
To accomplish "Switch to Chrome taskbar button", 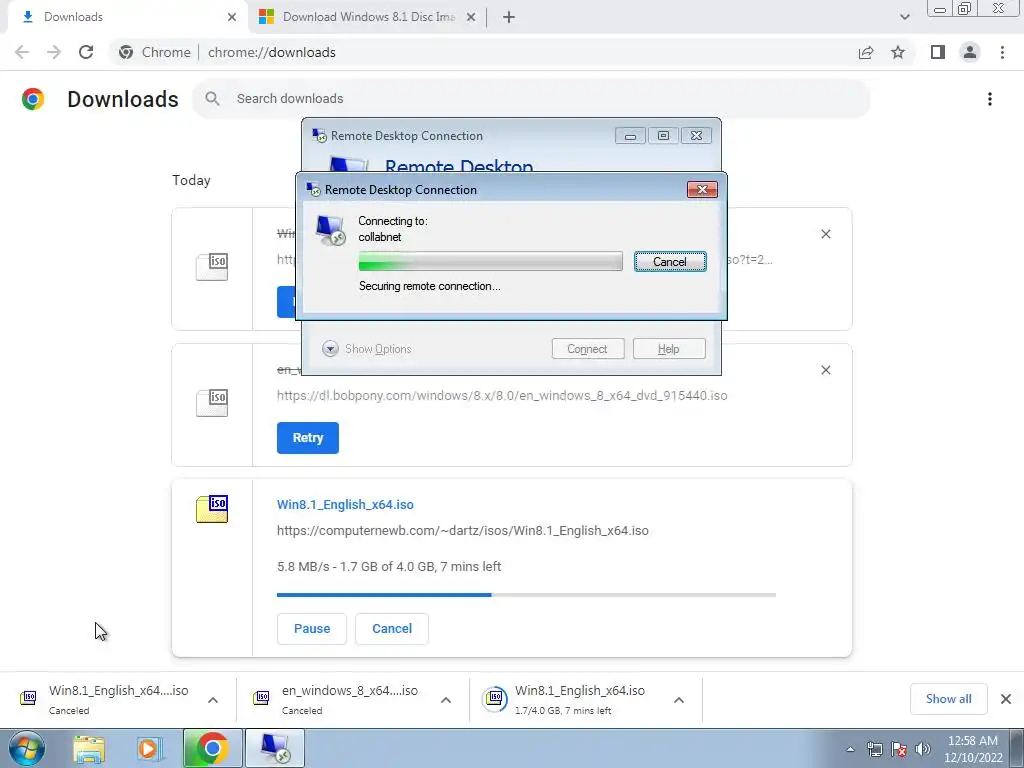I will [212, 748].
